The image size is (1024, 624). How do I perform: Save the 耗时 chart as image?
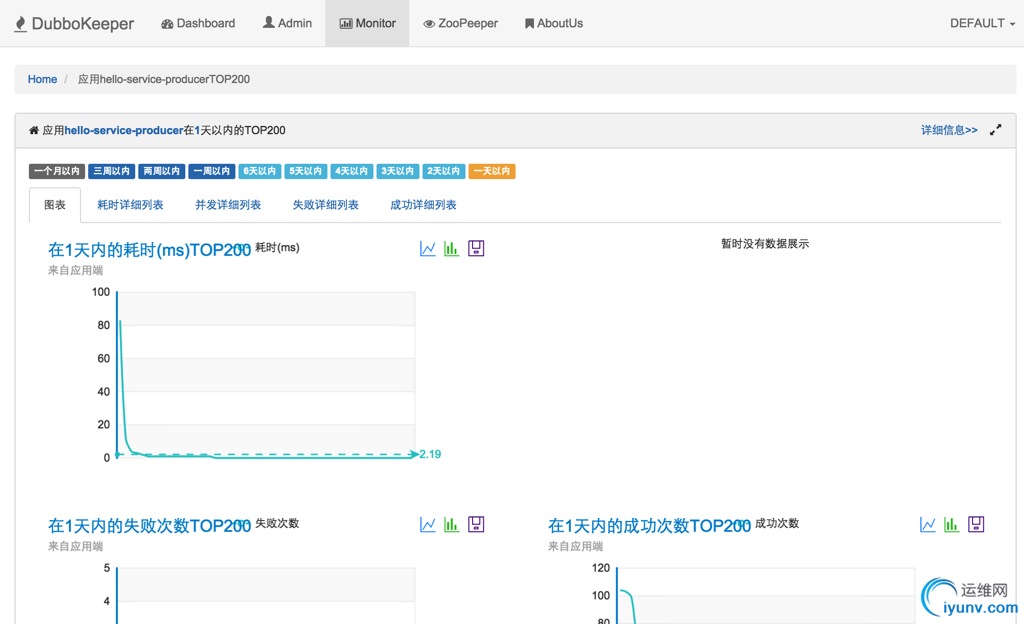coord(476,249)
